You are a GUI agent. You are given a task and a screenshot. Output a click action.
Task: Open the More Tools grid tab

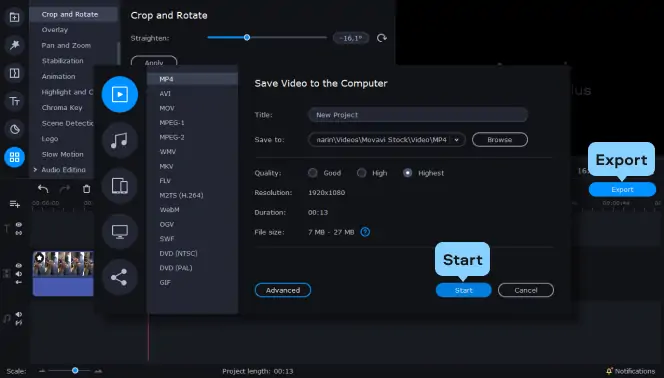point(14,157)
